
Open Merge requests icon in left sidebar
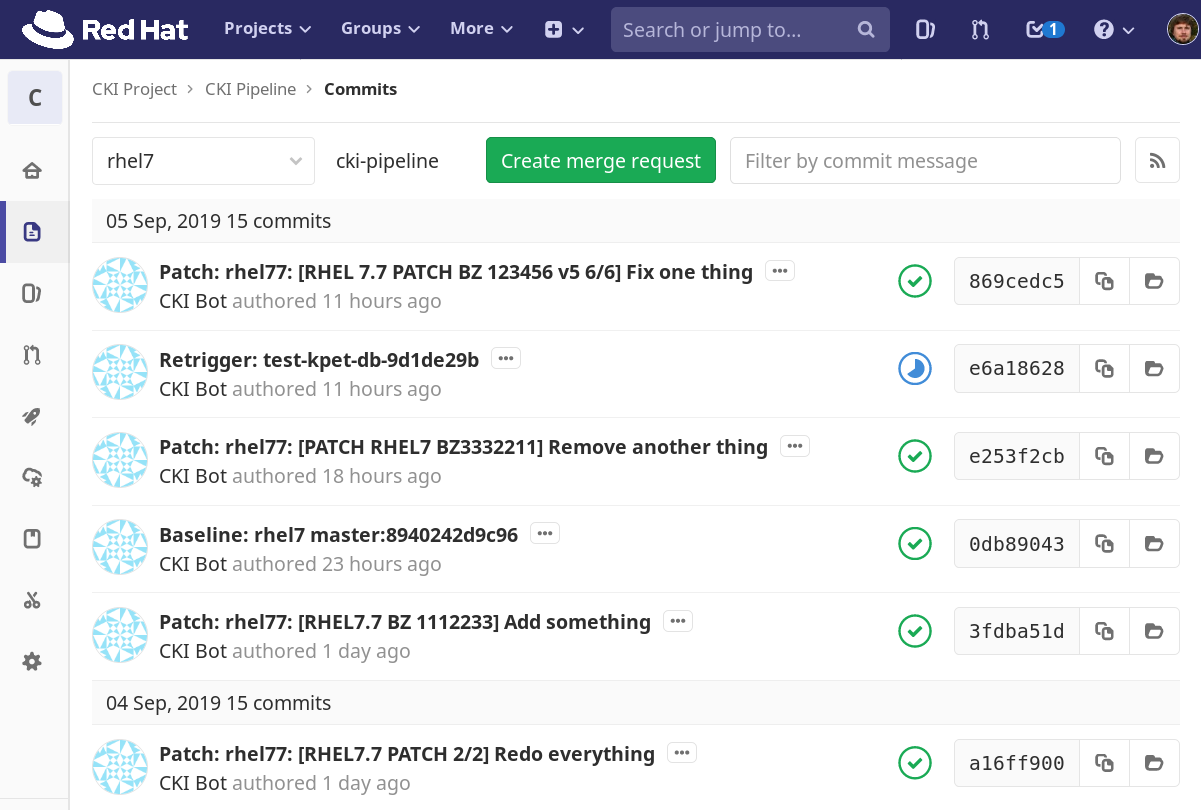click(x=32, y=355)
